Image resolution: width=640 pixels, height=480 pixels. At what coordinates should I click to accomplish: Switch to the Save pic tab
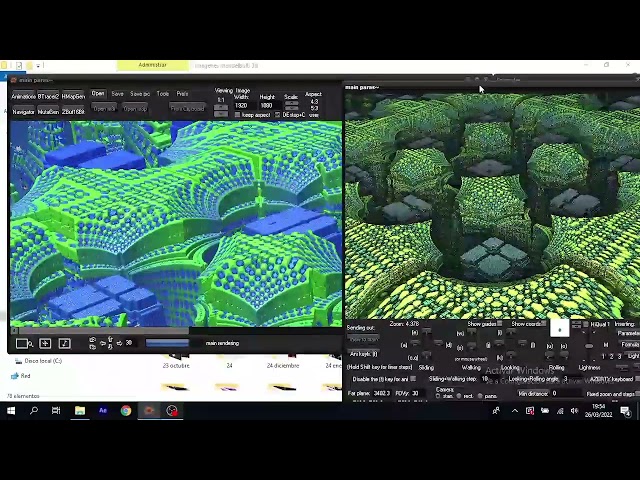(x=140, y=94)
